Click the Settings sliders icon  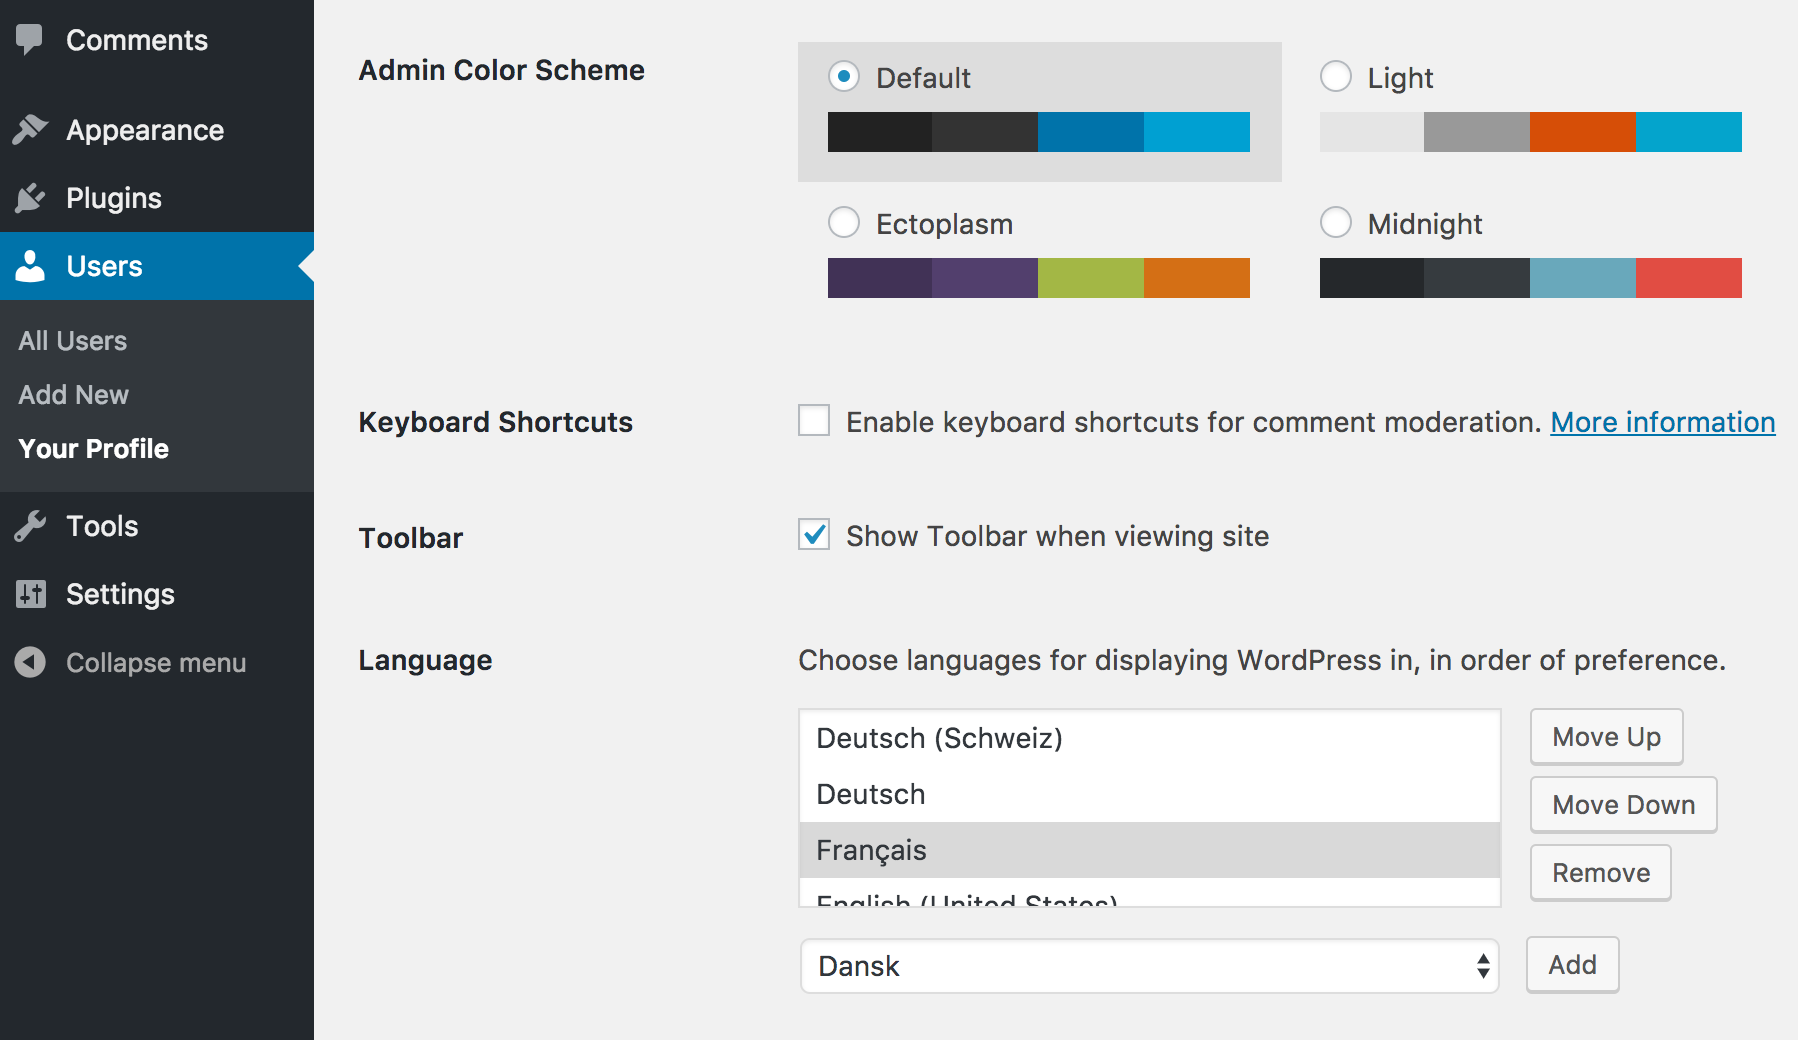click(x=30, y=594)
